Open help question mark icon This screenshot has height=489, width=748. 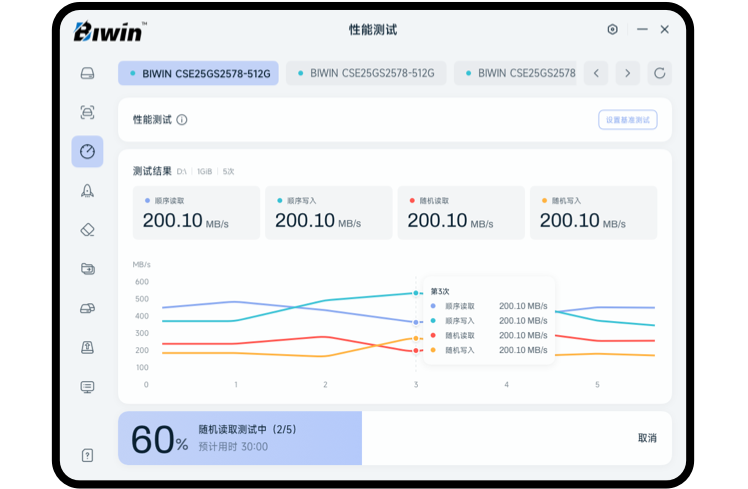pyautogui.click(x=87, y=455)
